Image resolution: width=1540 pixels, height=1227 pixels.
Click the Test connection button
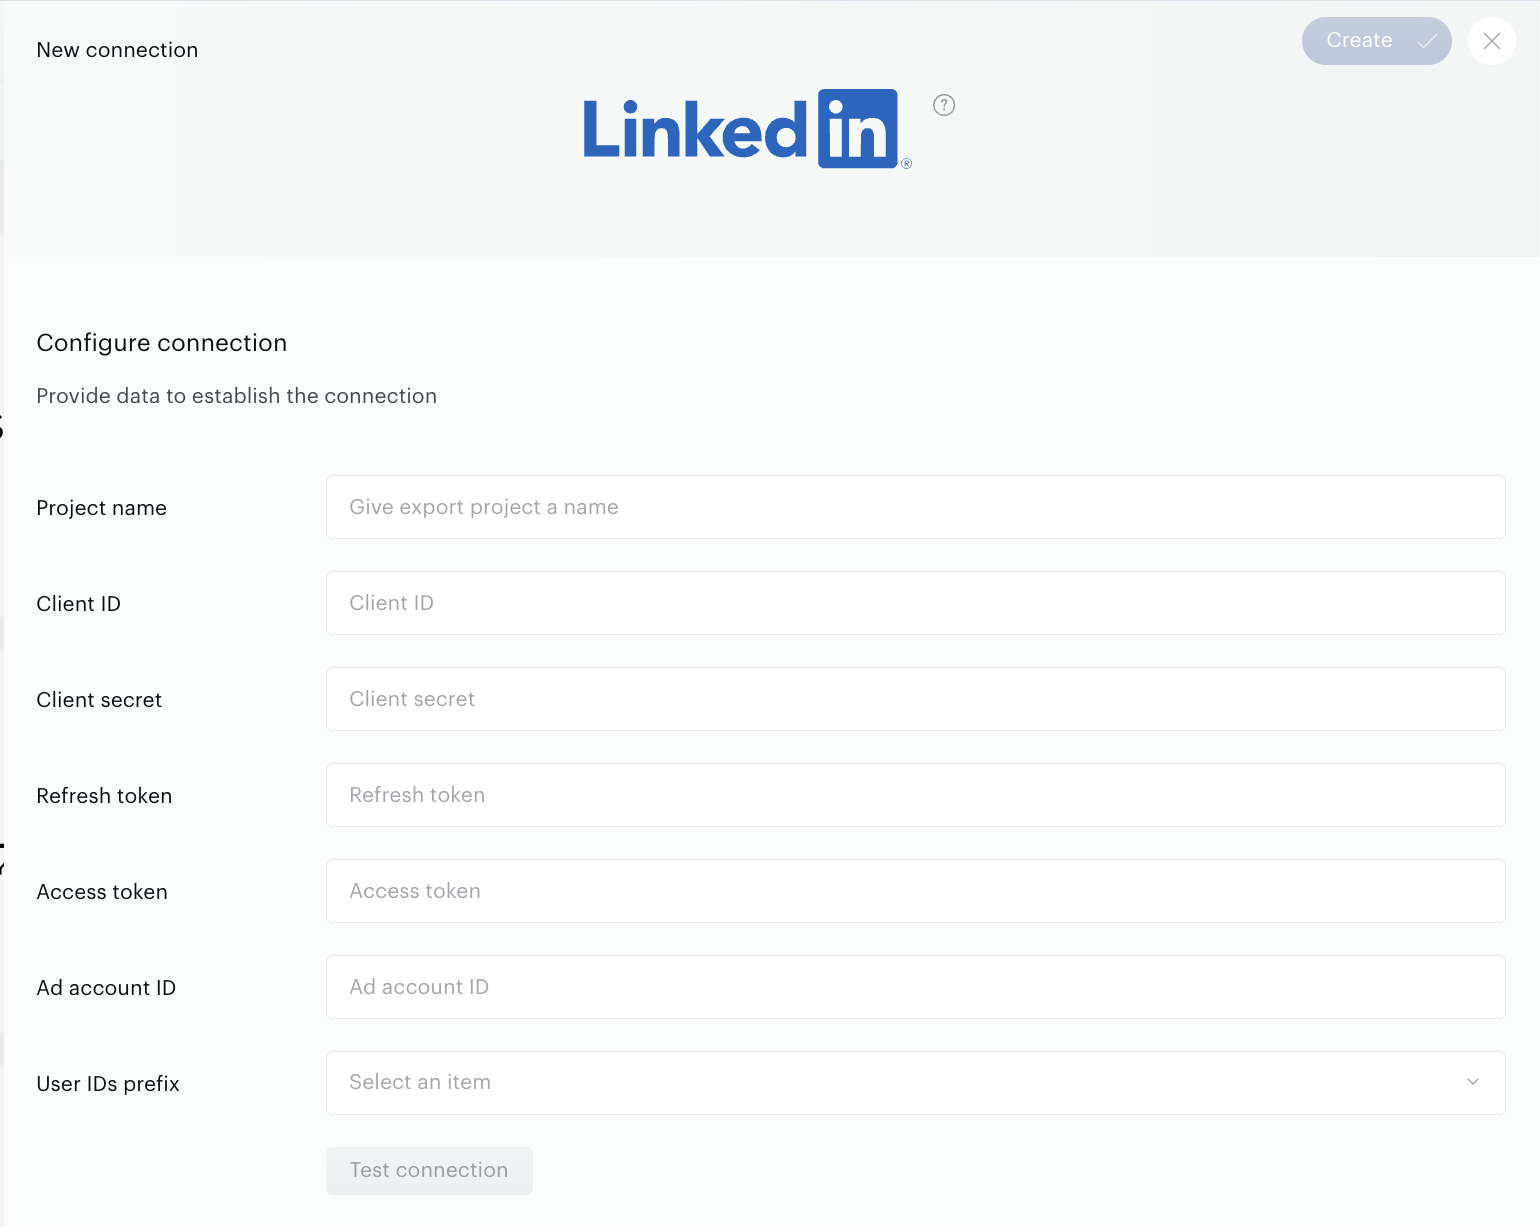pos(429,1170)
